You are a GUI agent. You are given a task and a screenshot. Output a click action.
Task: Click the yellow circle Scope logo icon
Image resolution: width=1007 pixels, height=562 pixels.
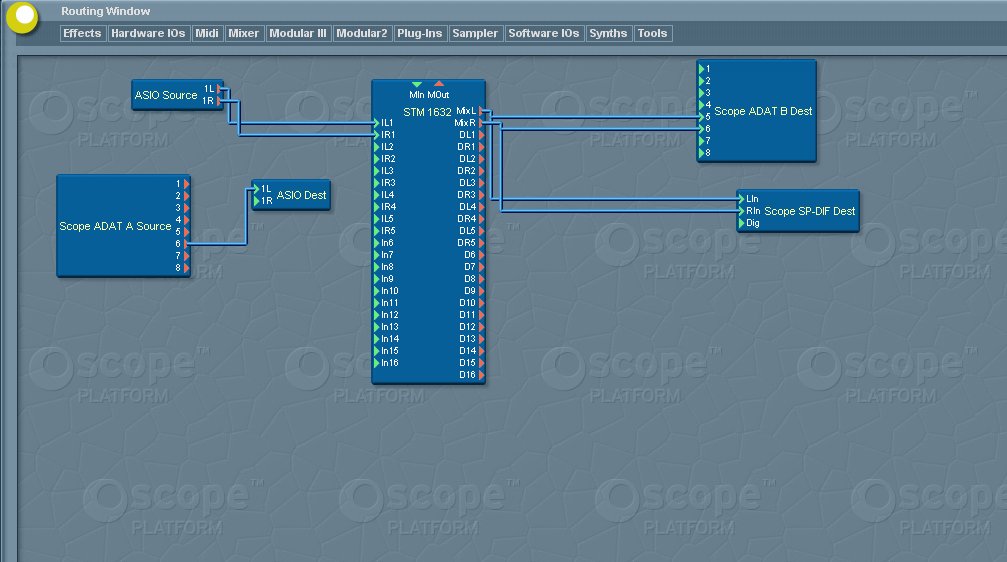coord(22,17)
